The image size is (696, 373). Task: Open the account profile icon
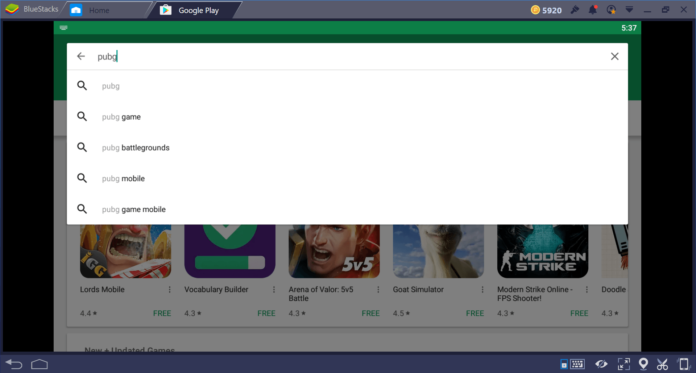point(611,10)
